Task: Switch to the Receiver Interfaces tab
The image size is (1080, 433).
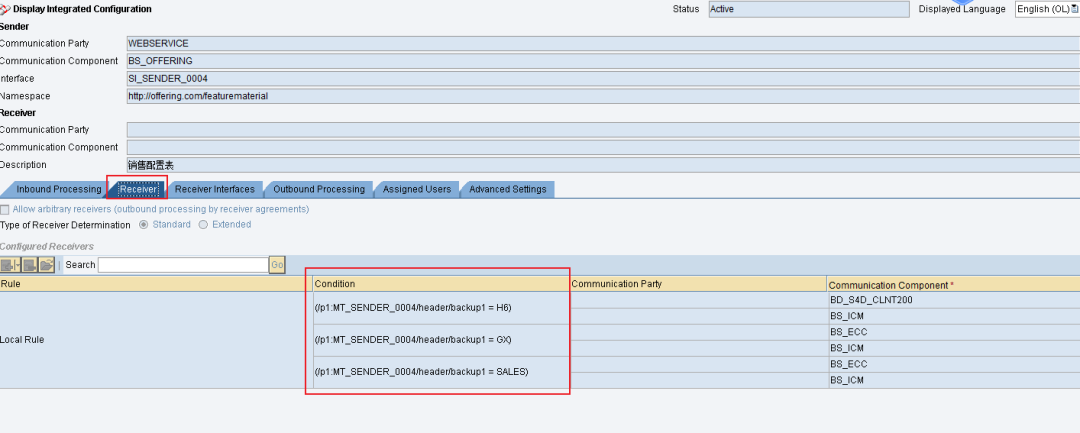Action: point(214,189)
